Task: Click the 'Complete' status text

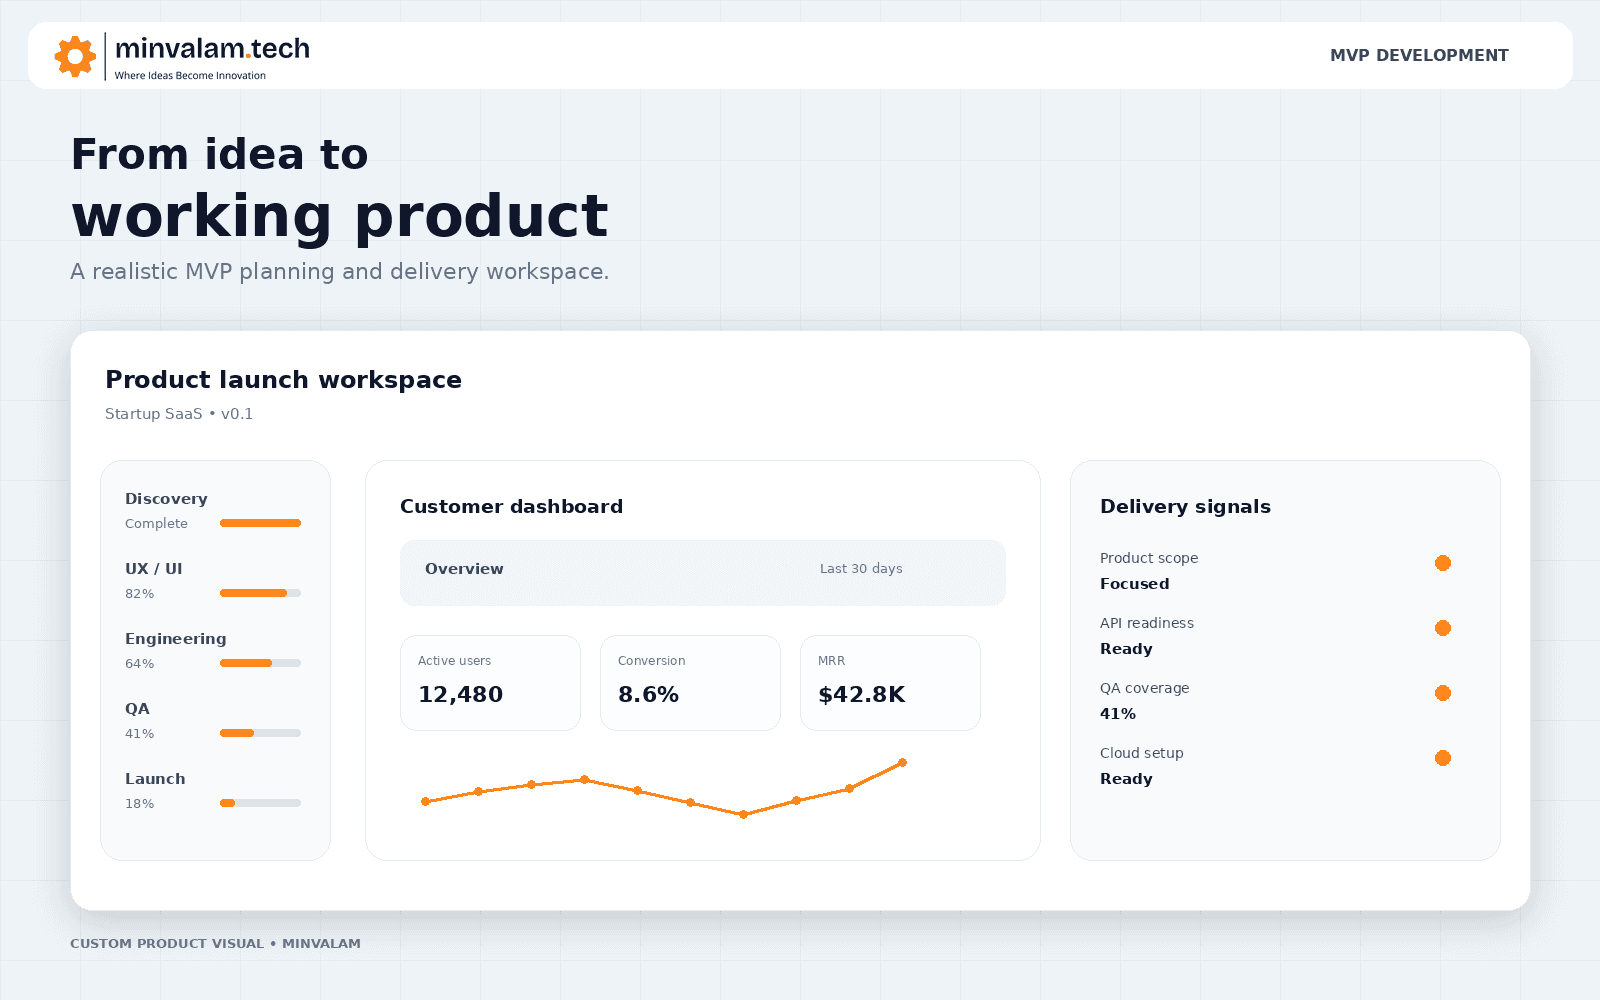Action: 156,524
